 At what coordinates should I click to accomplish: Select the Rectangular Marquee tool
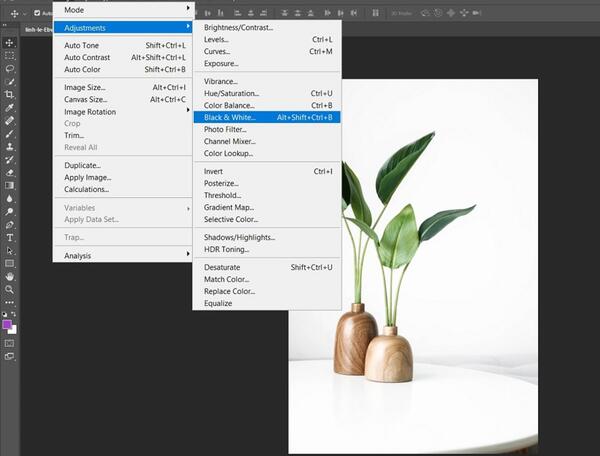pos(10,55)
